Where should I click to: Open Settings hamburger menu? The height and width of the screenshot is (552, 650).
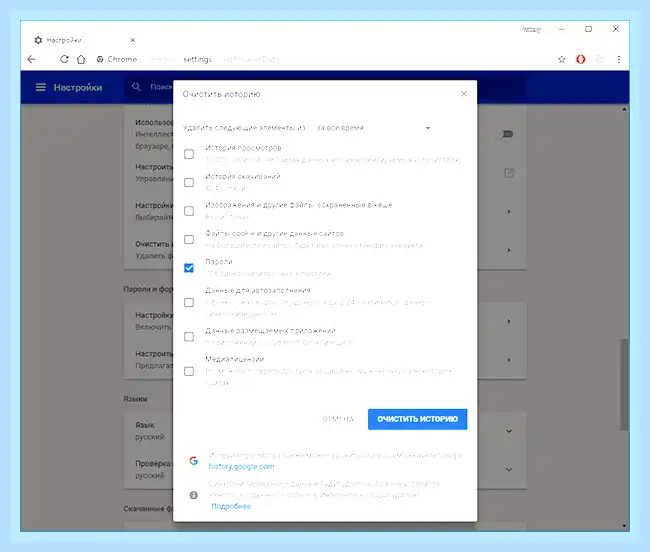coord(41,87)
